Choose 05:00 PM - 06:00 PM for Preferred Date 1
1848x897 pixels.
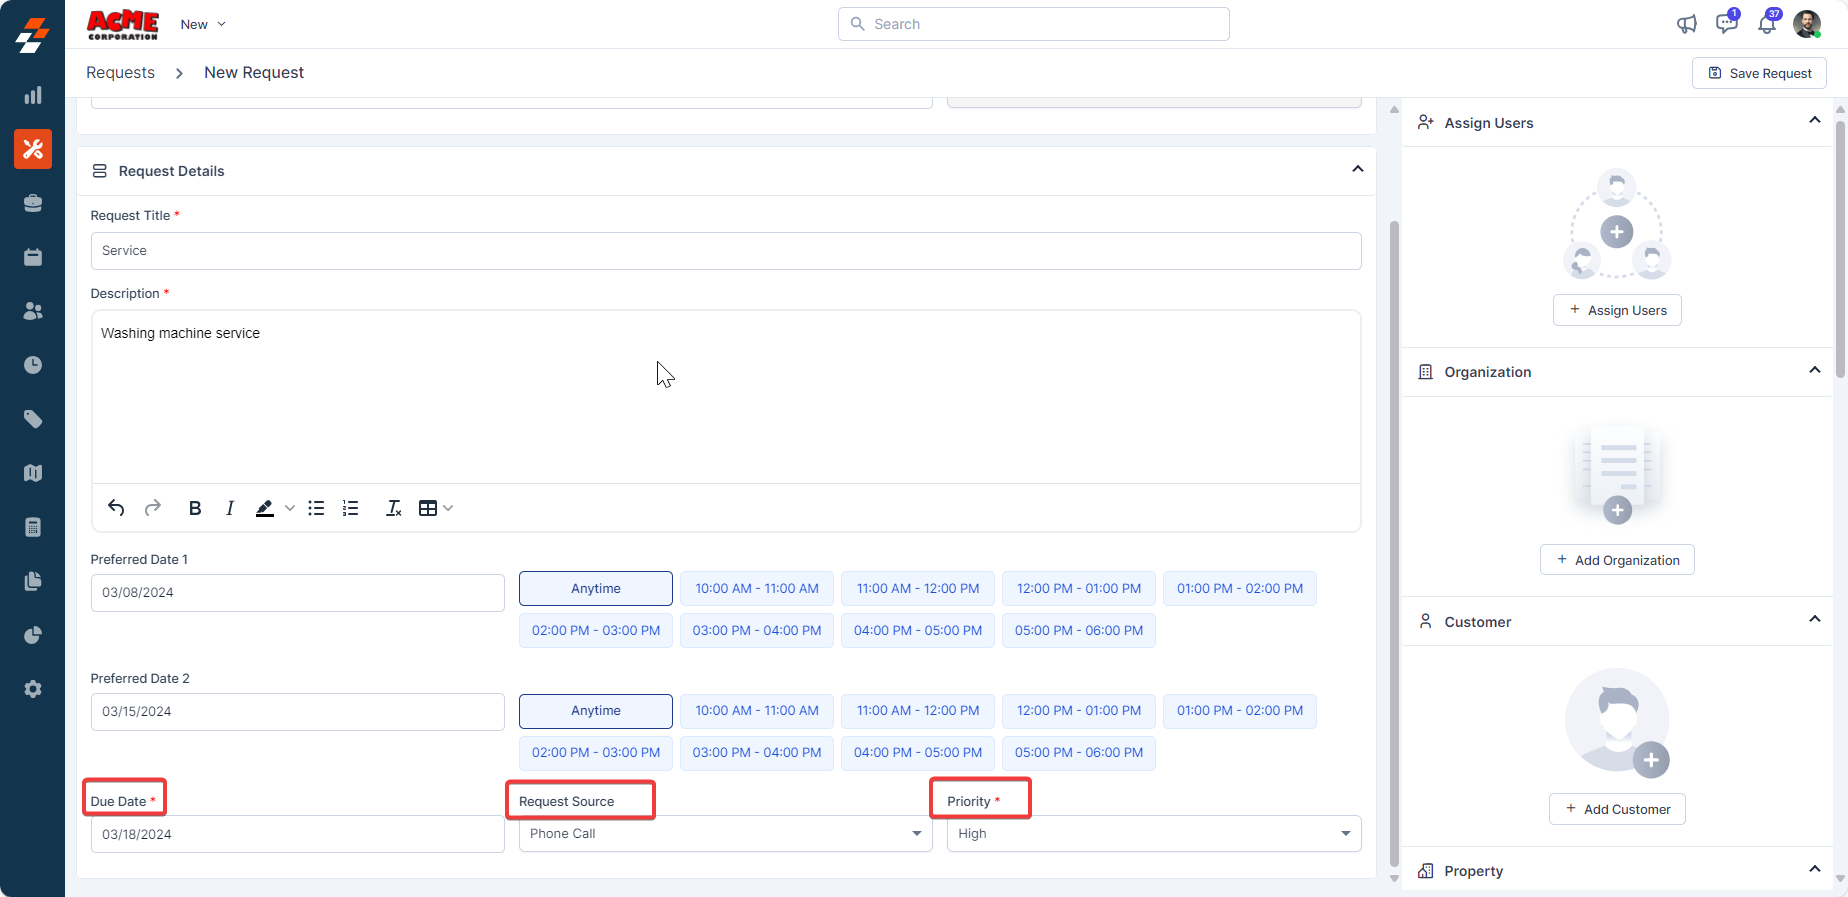click(x=1078, y=631)
